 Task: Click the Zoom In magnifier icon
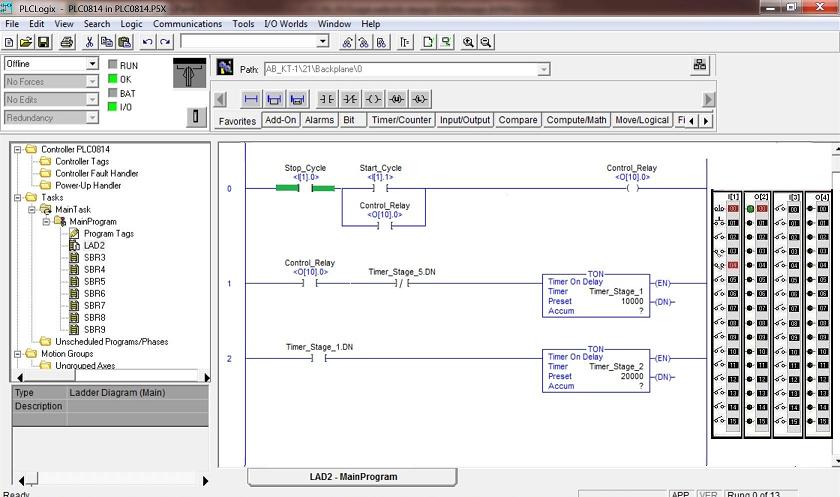point(468,42)
